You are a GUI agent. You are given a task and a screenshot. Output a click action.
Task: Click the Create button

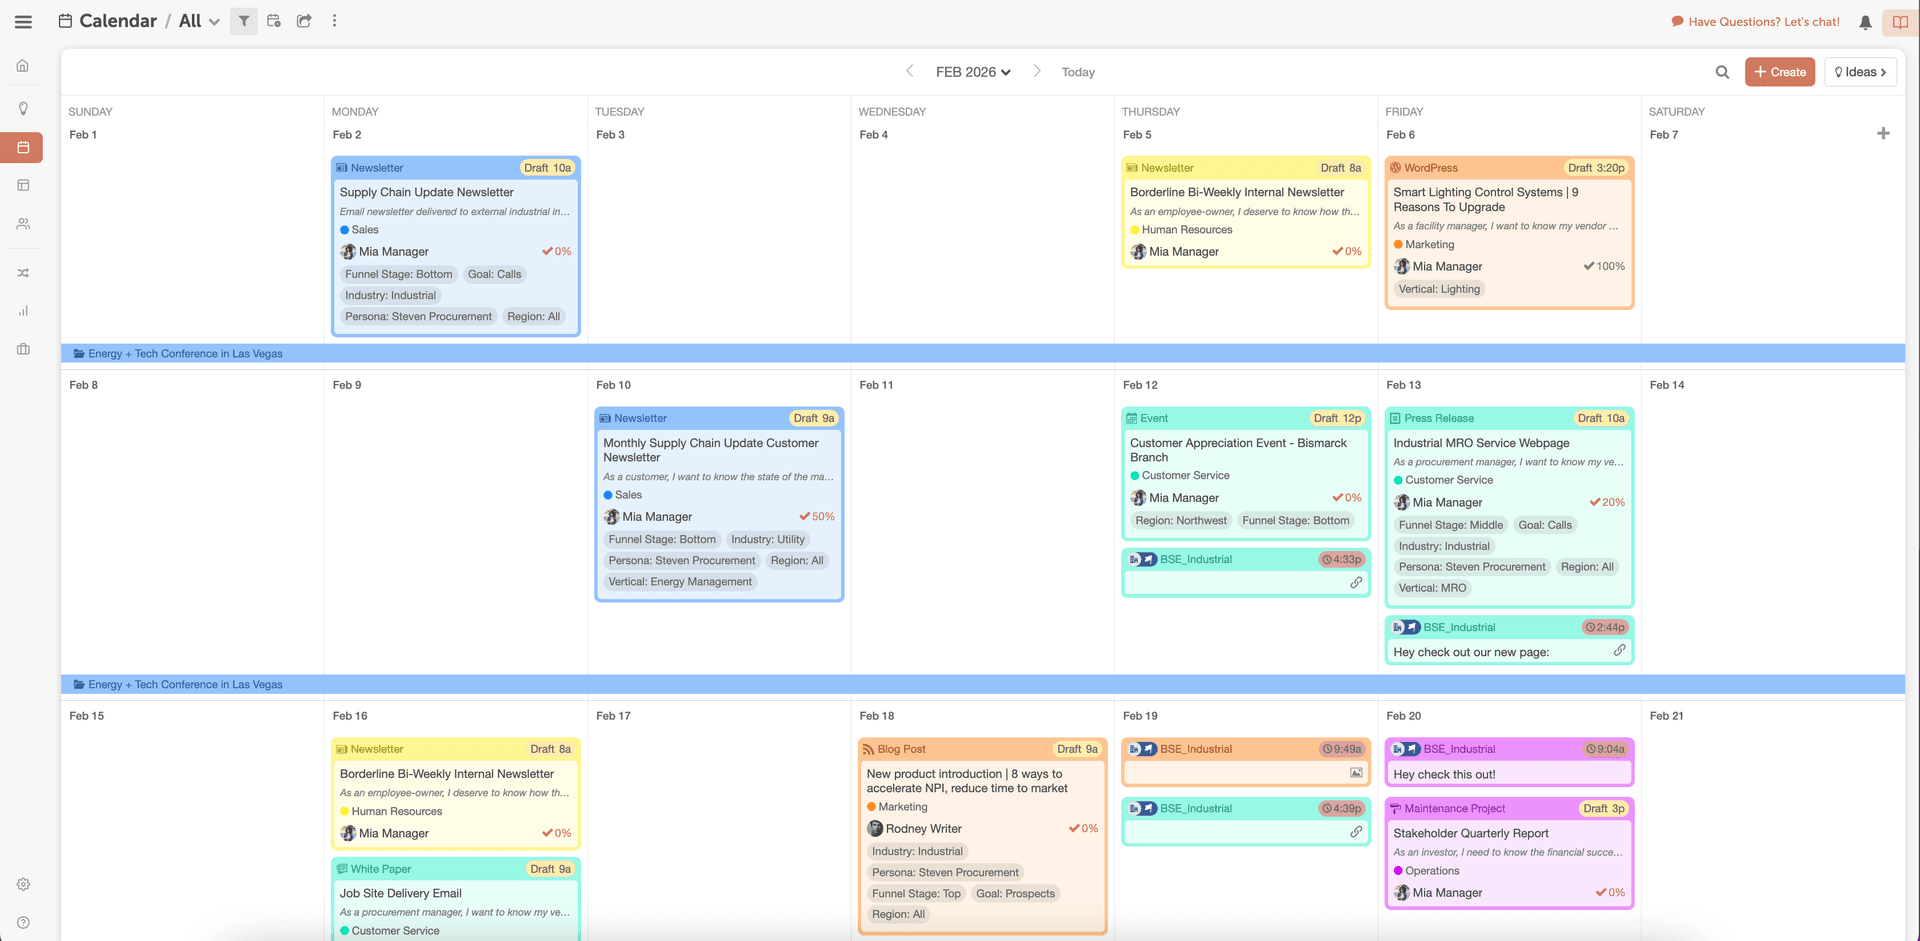click(x=1780, y=71)
